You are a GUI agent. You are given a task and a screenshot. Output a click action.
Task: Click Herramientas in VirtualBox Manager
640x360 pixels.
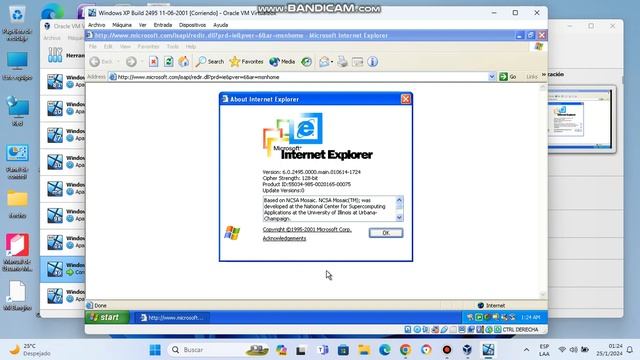coord(65,55)
